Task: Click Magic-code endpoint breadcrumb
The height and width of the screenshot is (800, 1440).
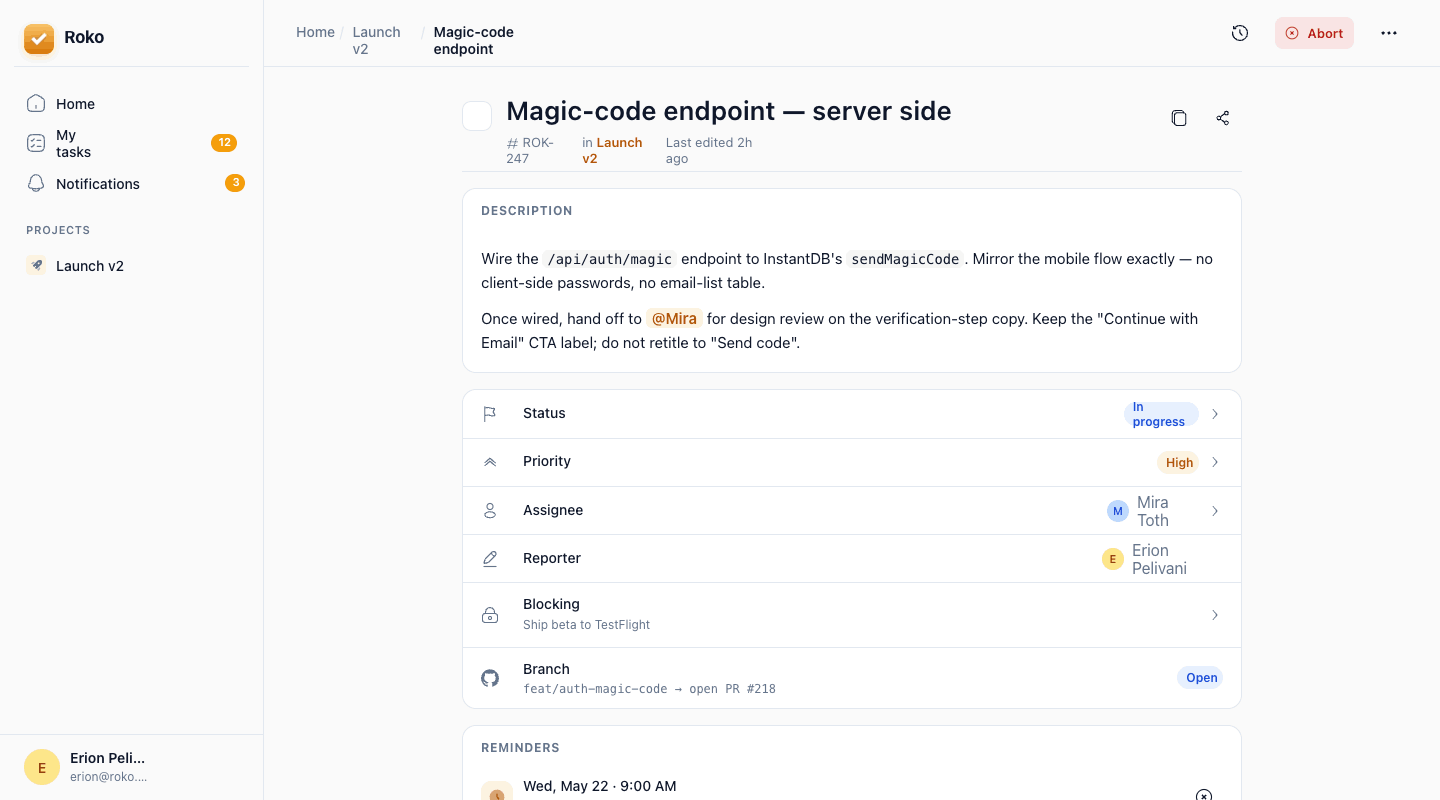Action: click(474, 40)
